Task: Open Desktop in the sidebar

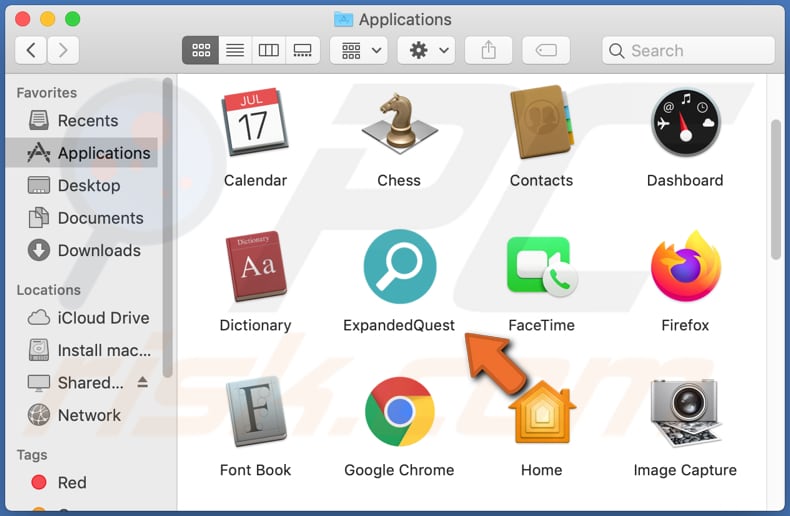Action: [x=83, y=185]
